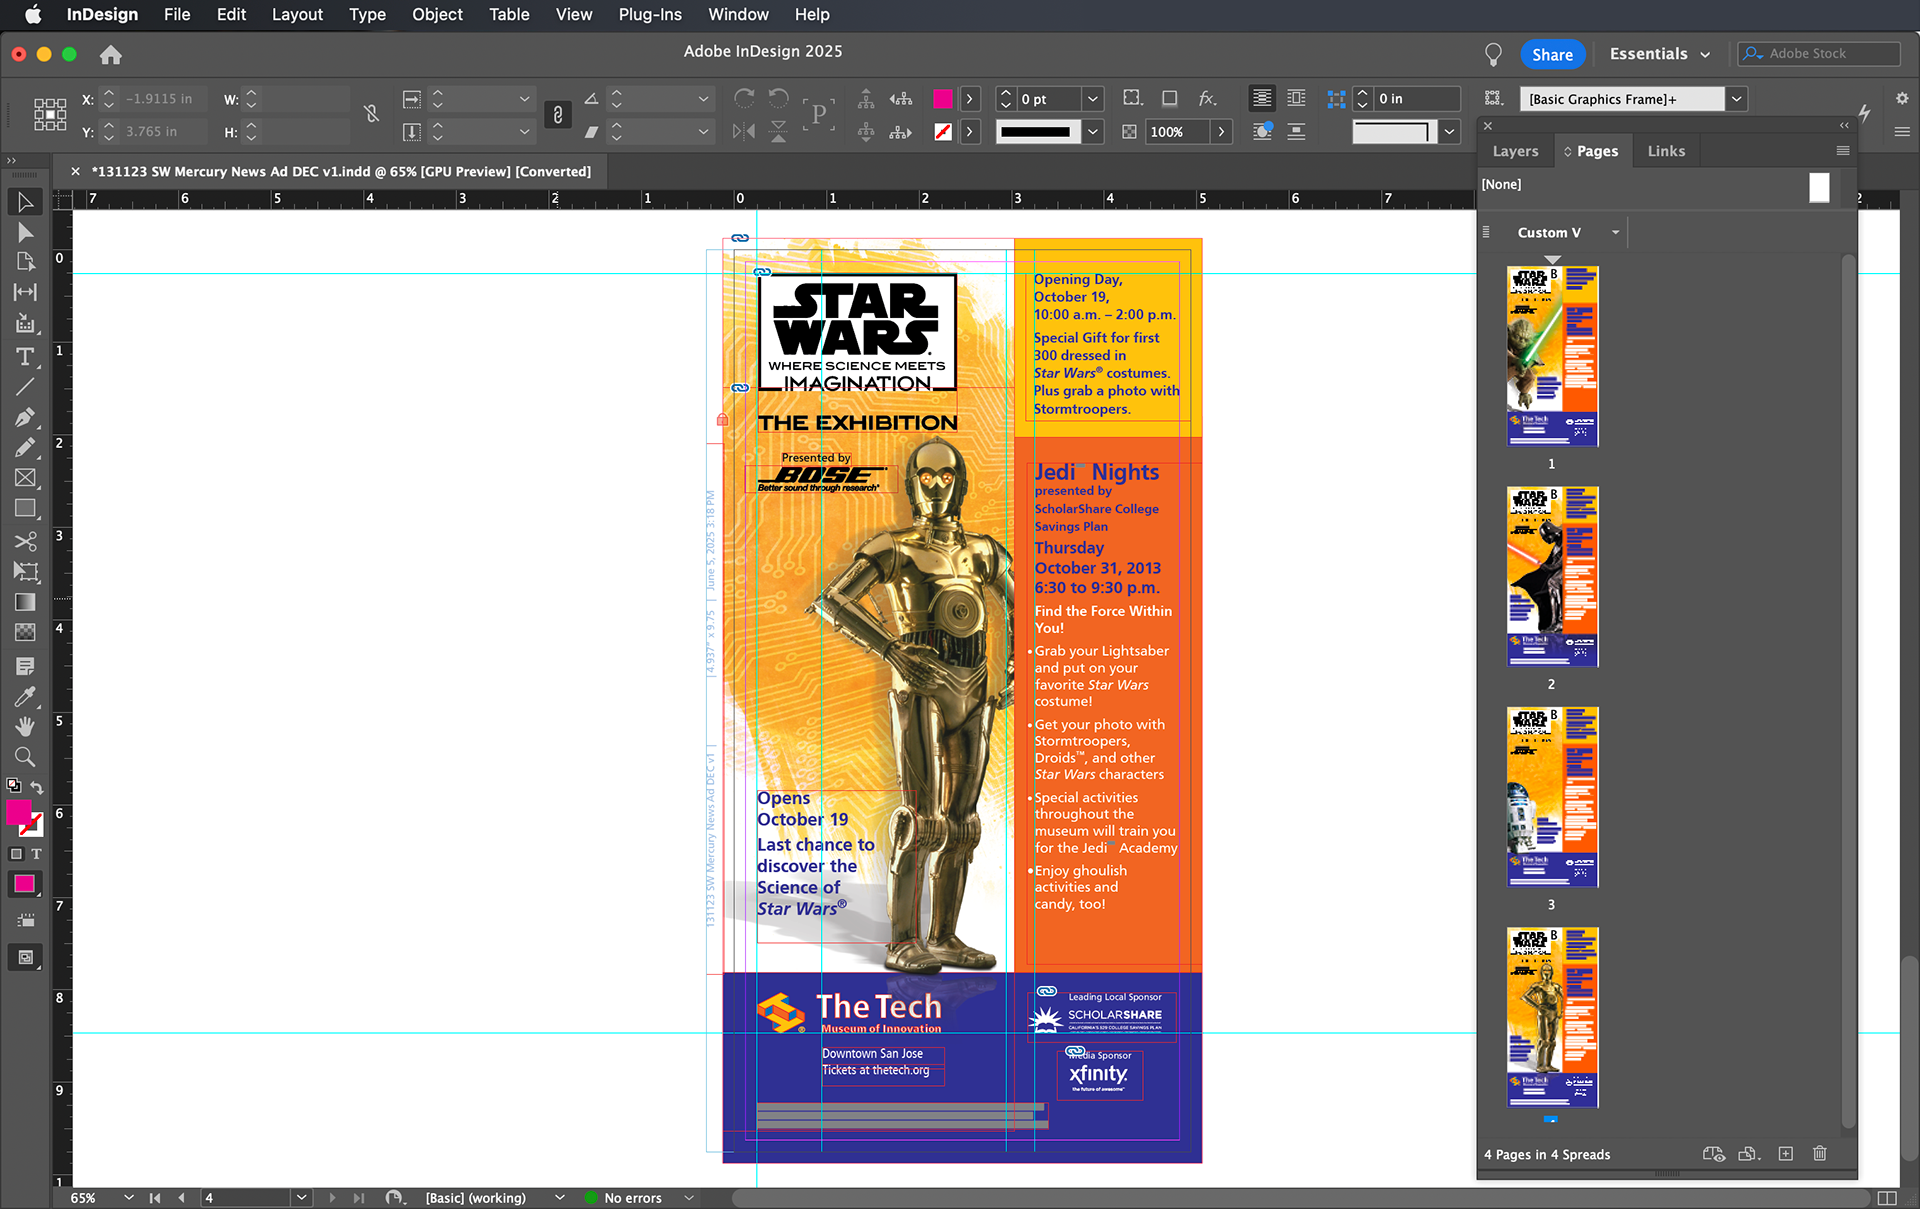
Task: Click the Home icon
Action: [111, 55]
